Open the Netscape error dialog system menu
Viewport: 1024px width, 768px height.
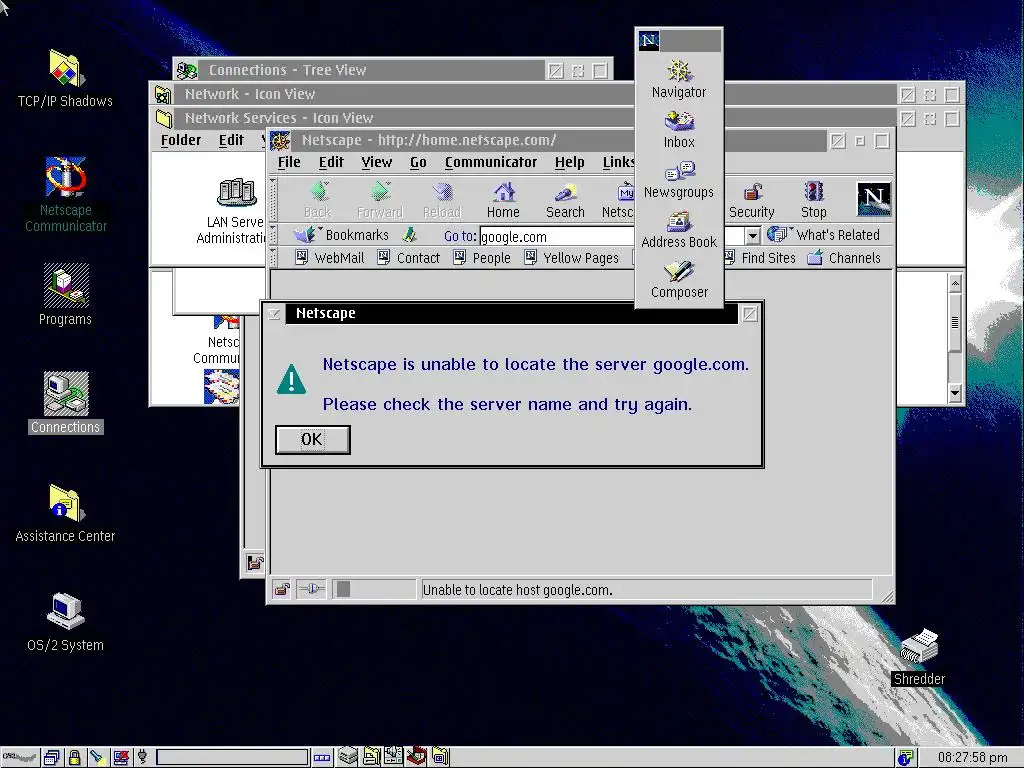click(274, 313)
